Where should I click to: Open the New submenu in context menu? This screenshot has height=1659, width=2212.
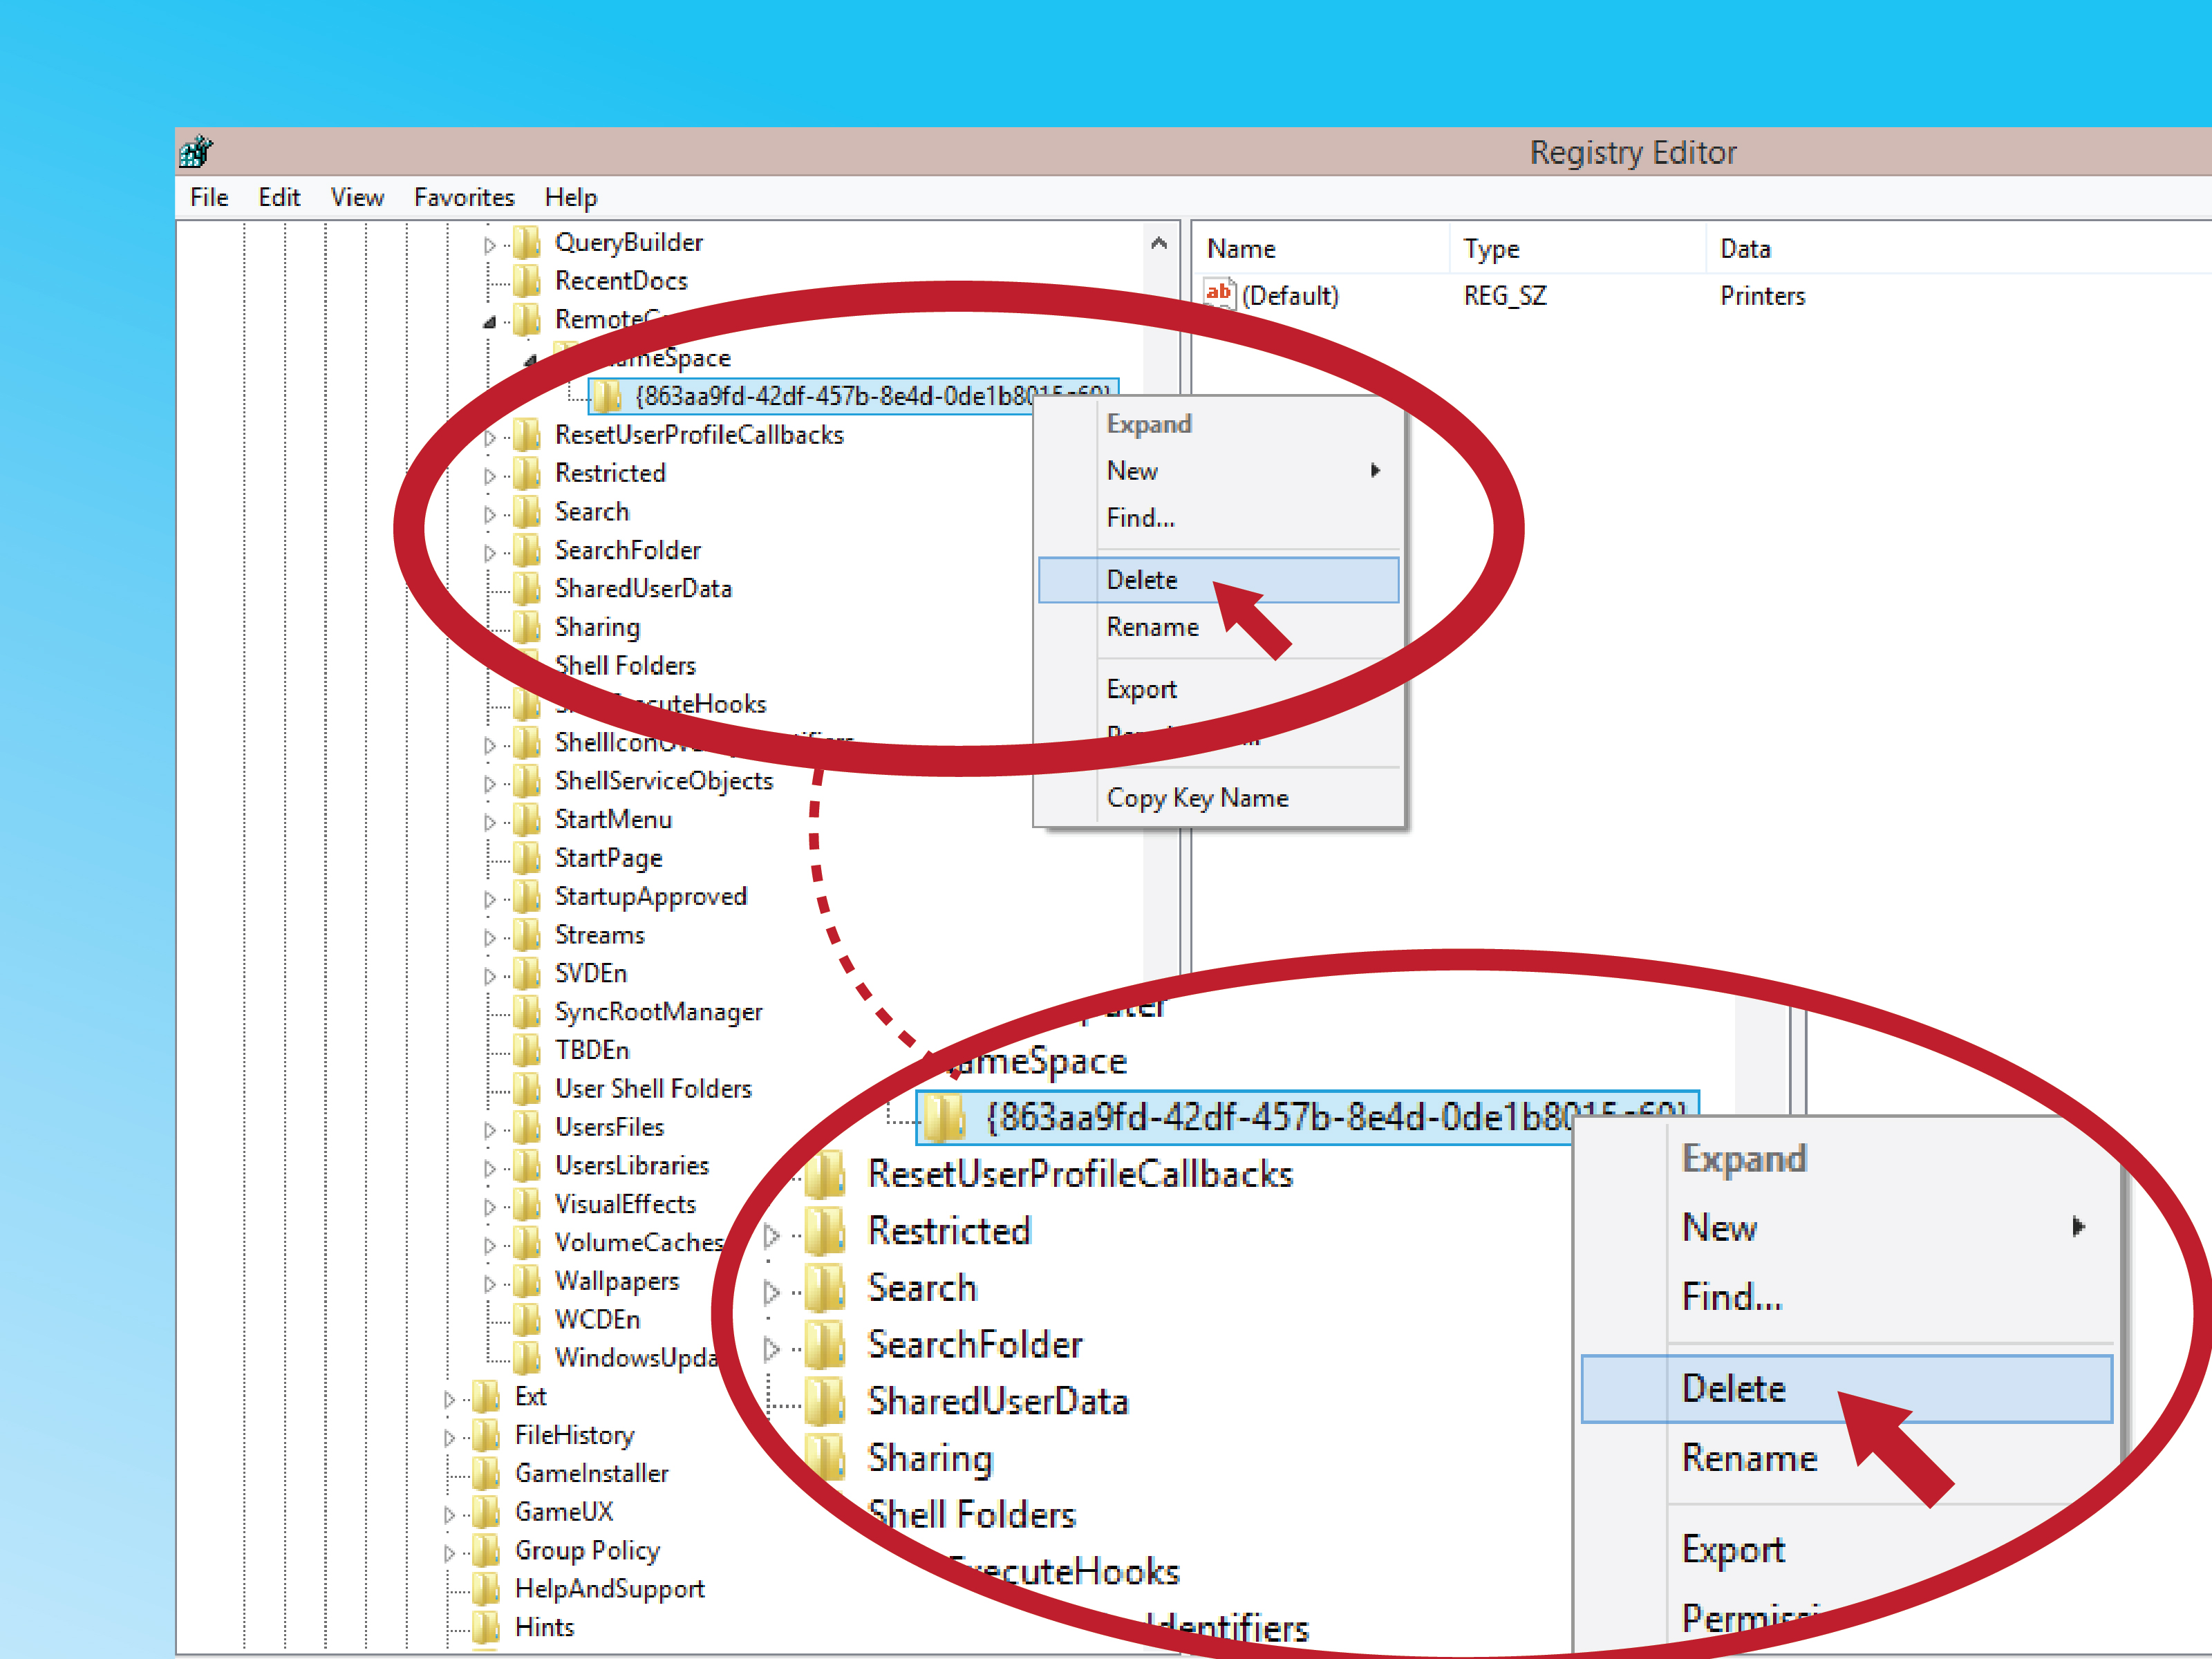pyautogui.click(x=1218, y=470)
